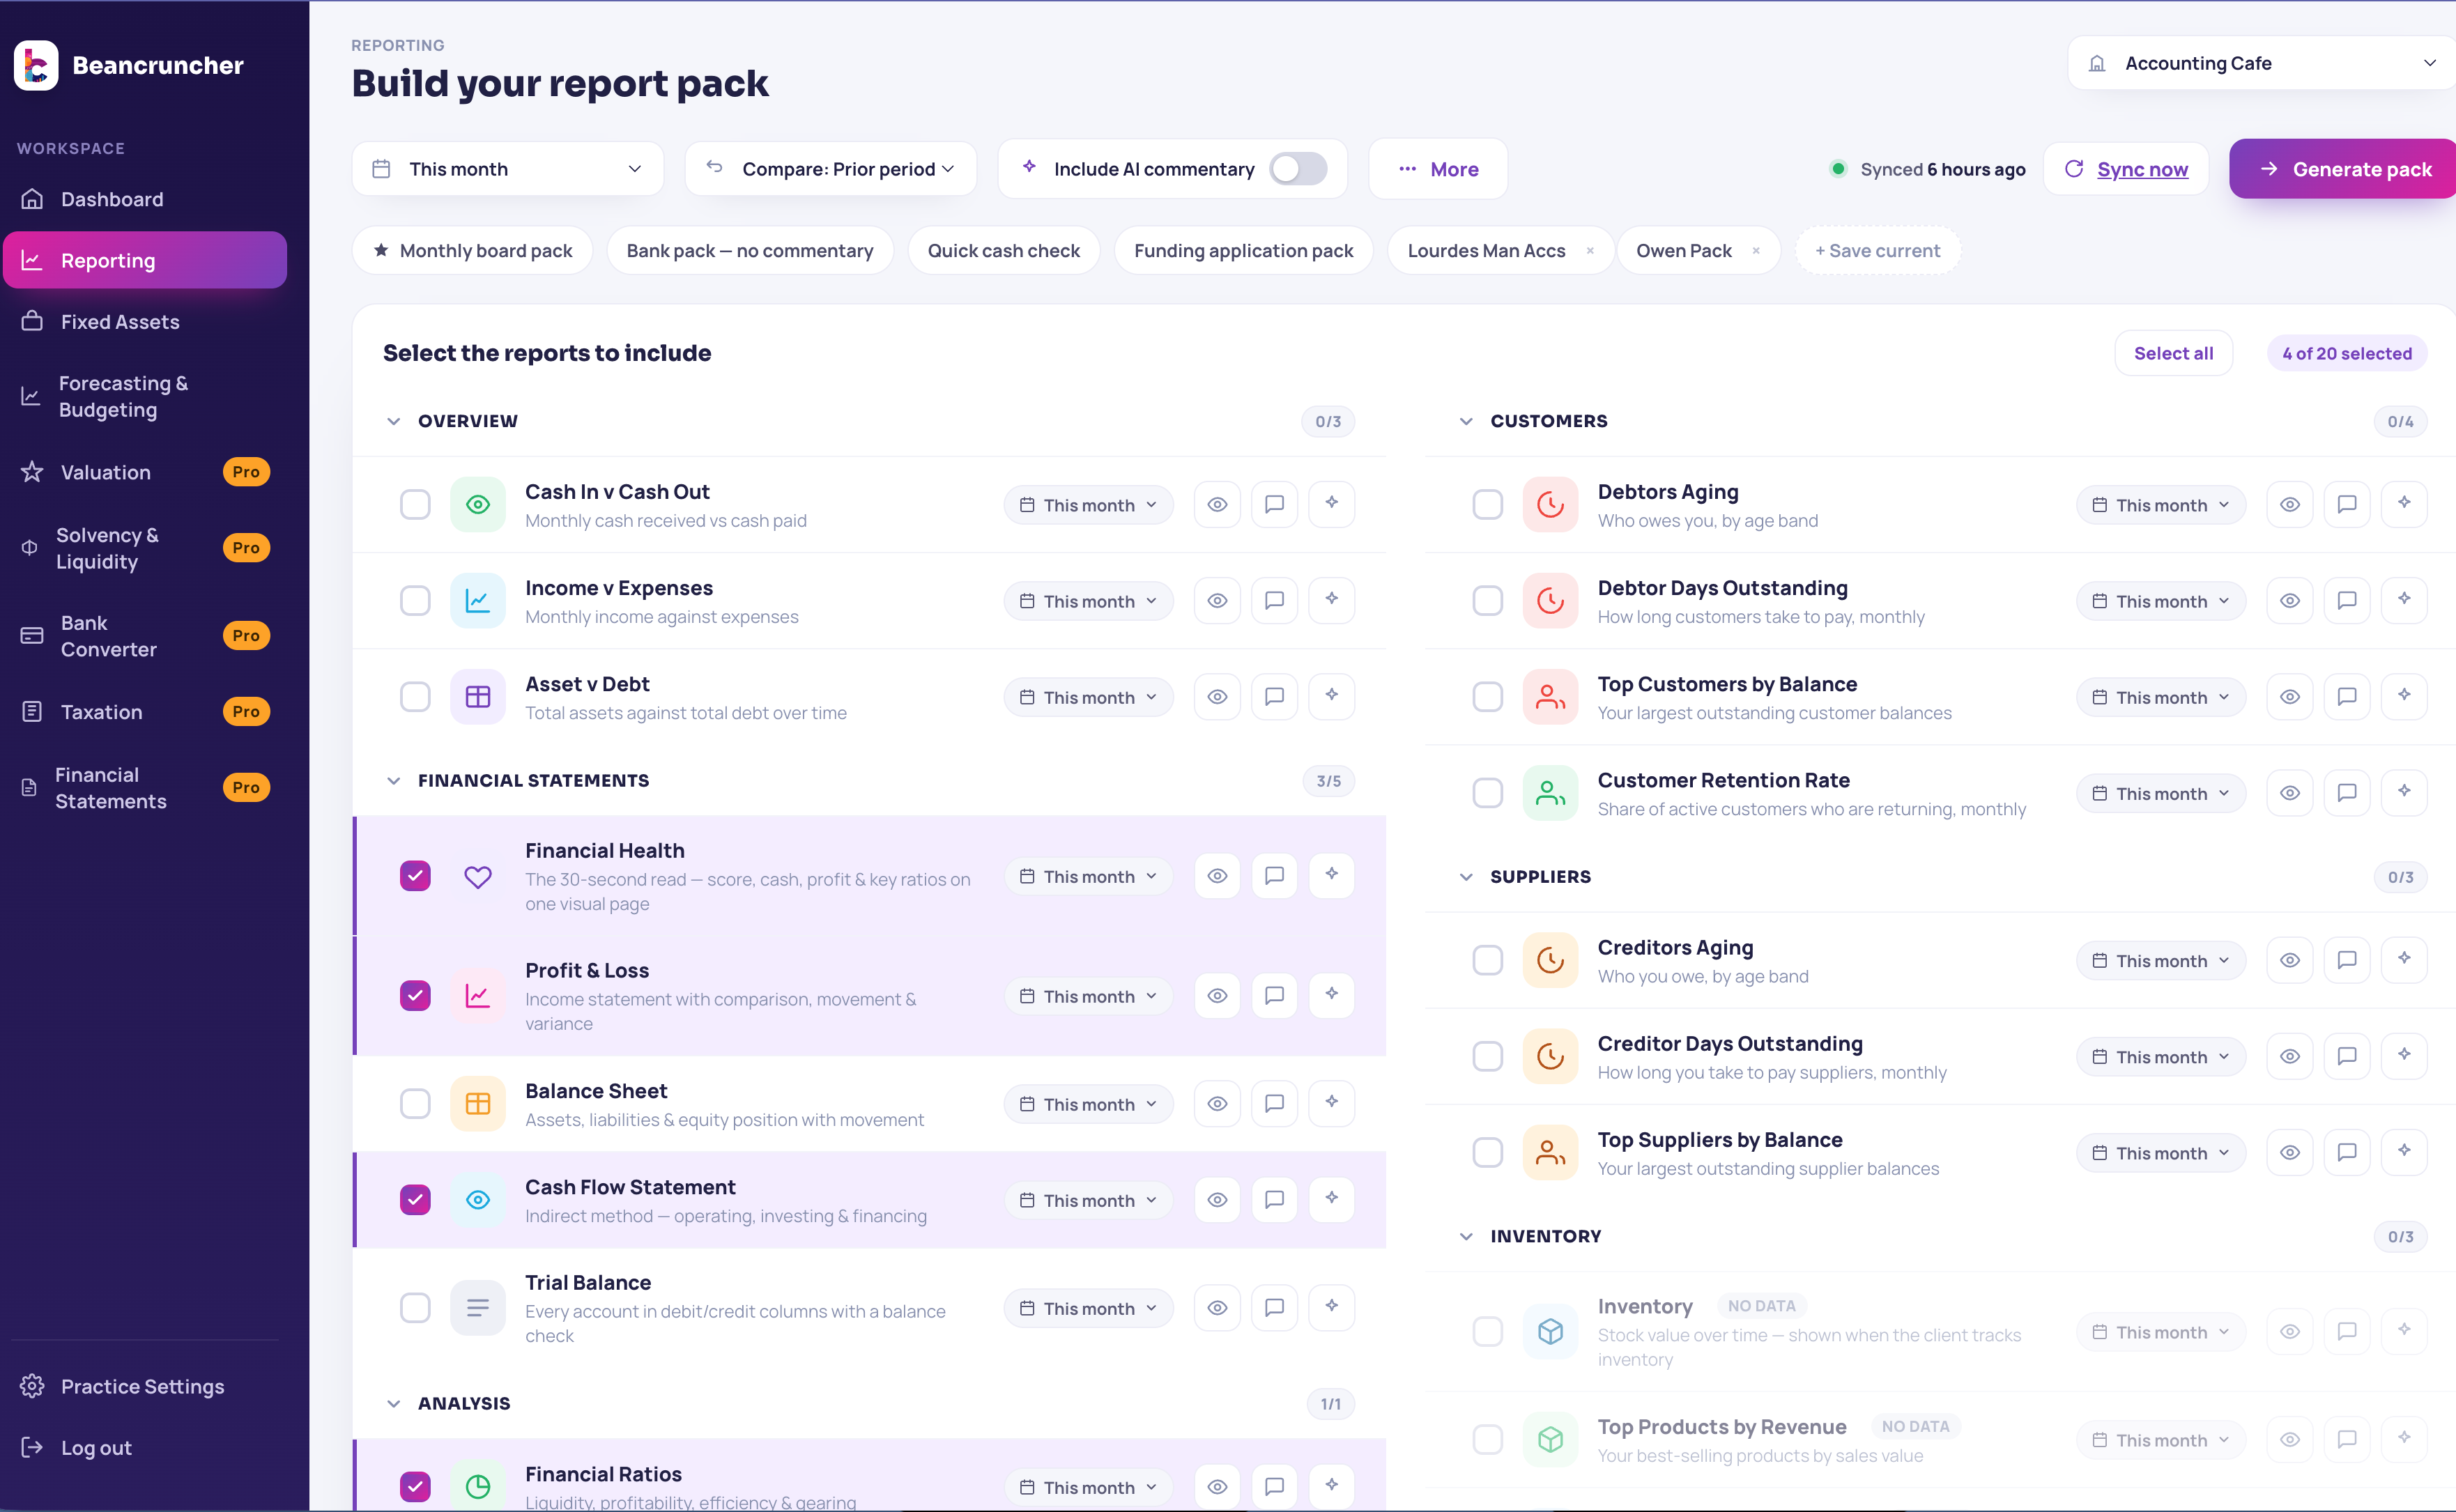Toggle Include AI commentary switch

click(x=1298, y=169)
